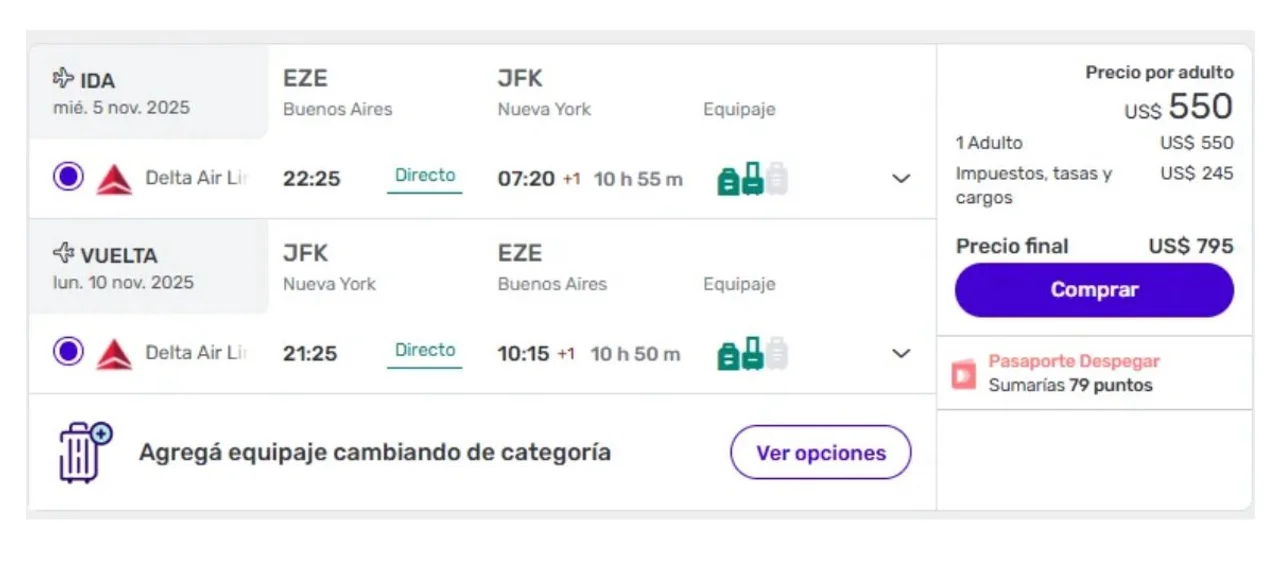This screenshot has height=566, width=1280.
Task: Click the Directo label on return flight
Action: [425, 351]
